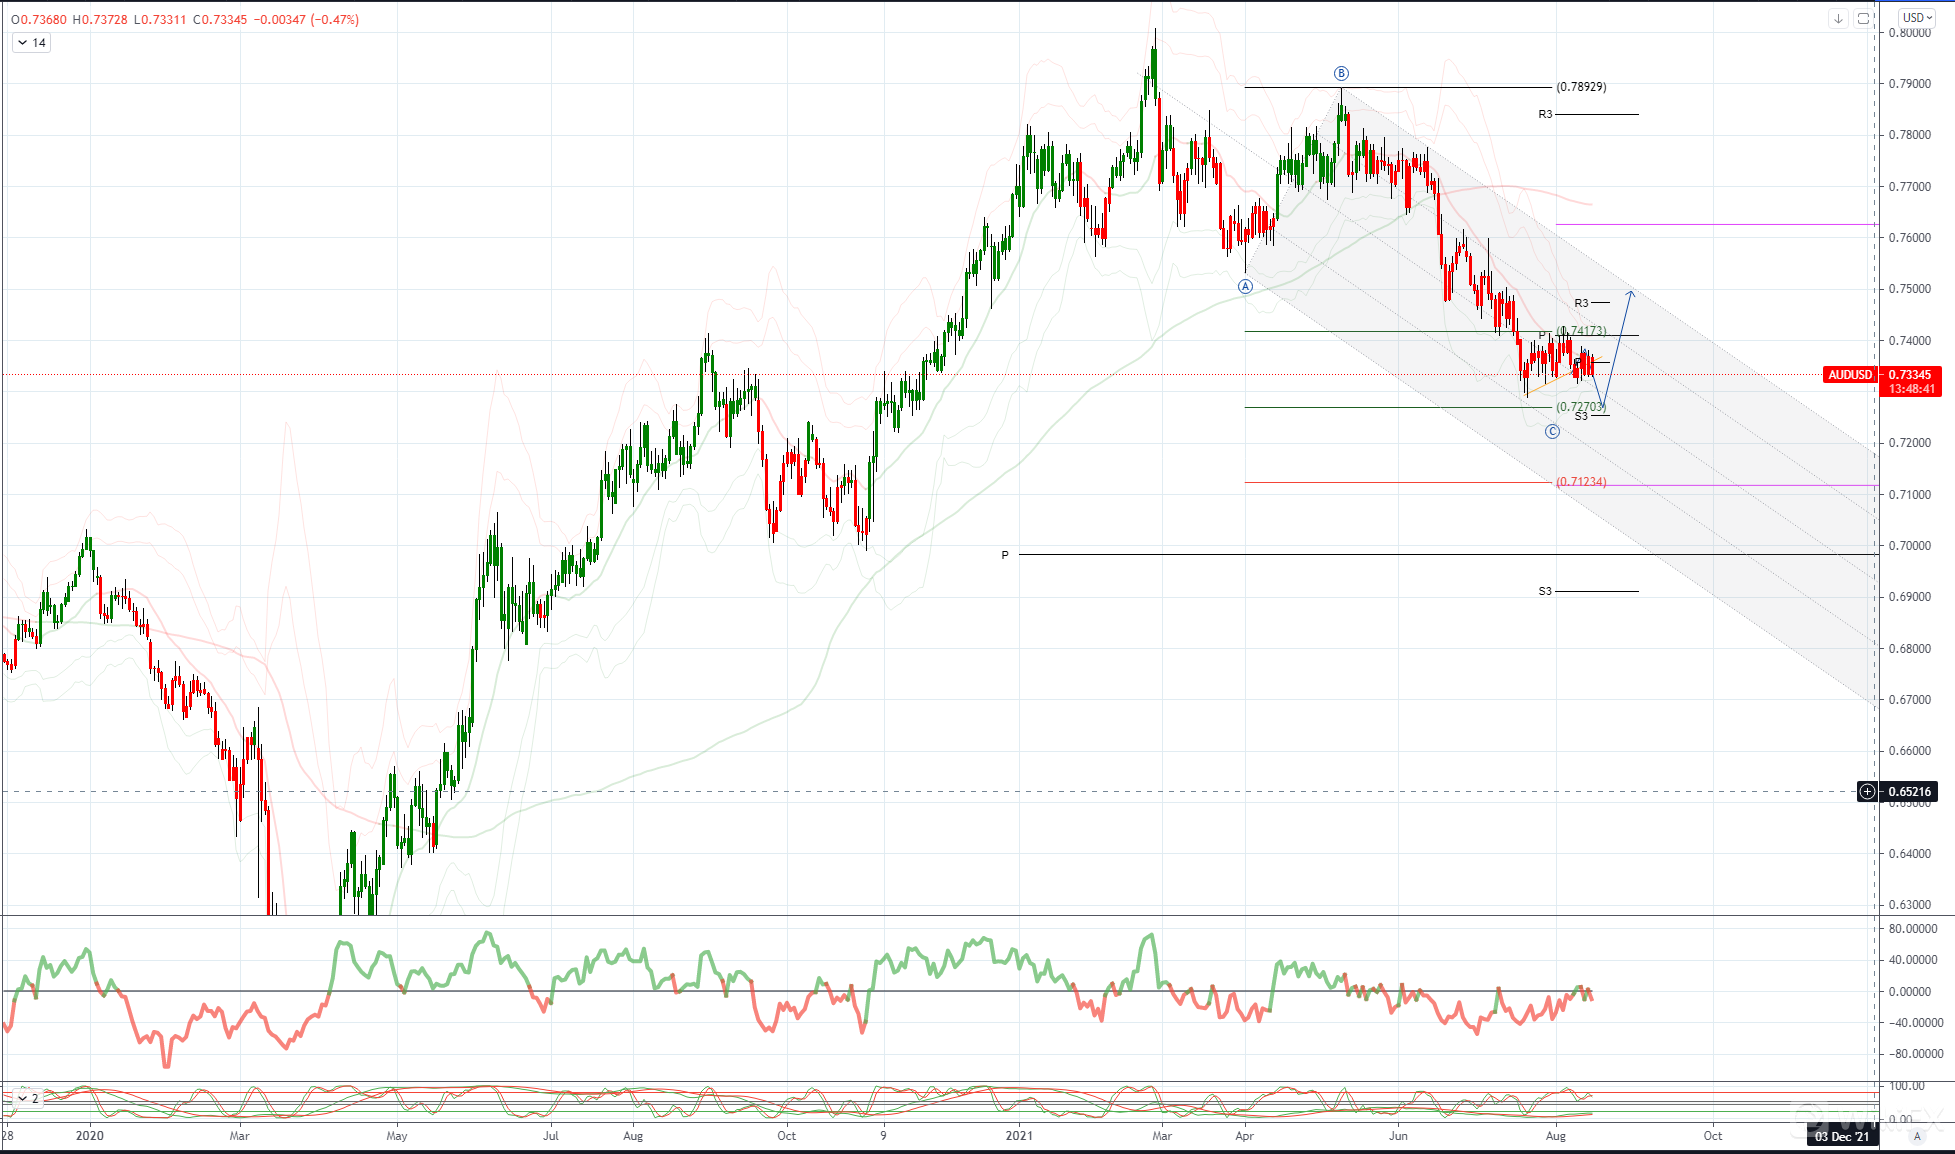Expand the 2 indicators legend bottom pane

click(x=28, y=1098)
